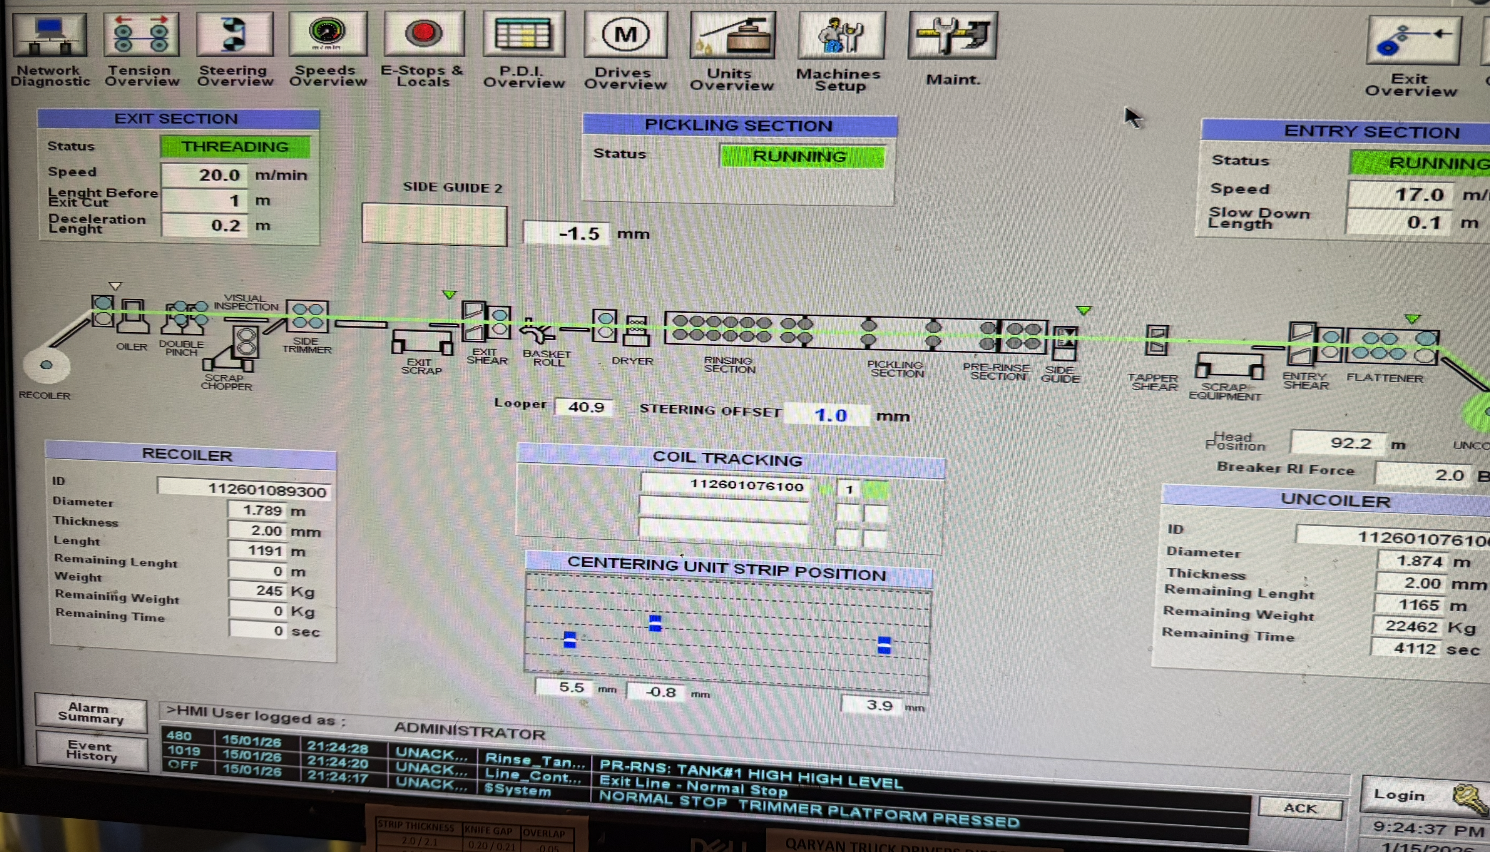1498x852 pixels.
Task: Click the Looper 40.9 value
Action: tap(586, 406)
